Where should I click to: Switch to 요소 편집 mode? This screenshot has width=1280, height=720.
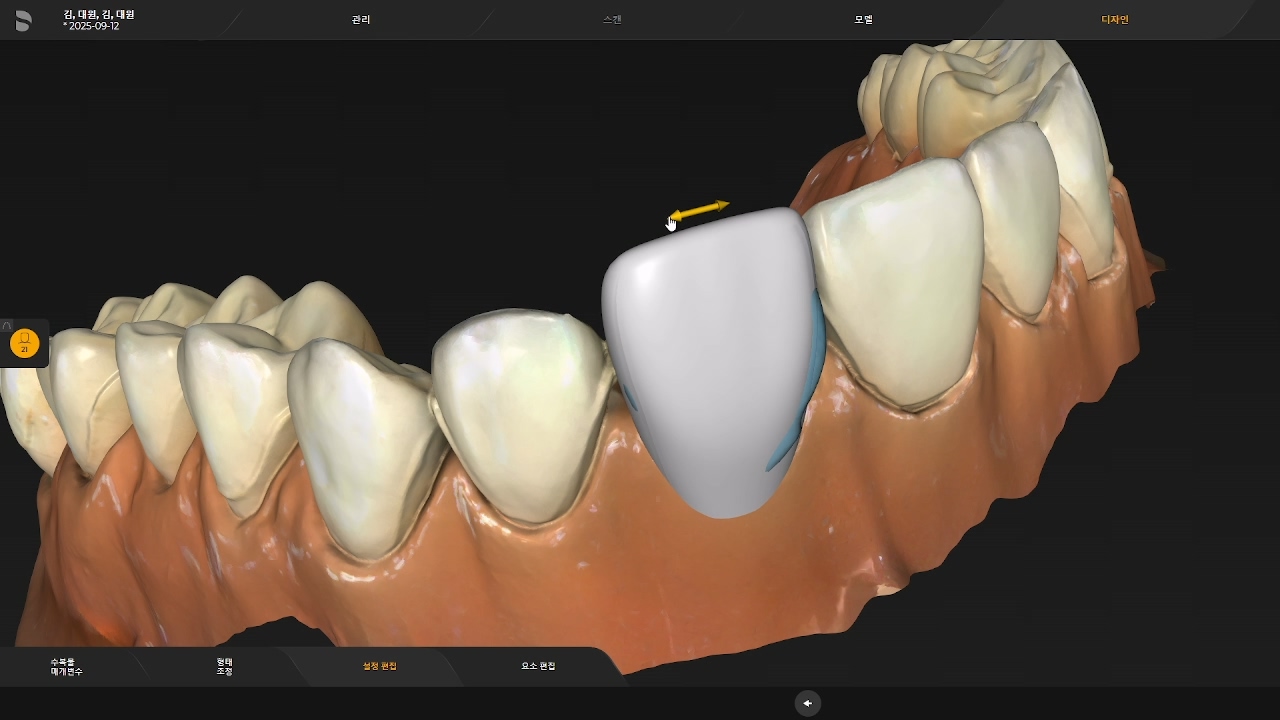click(x=538, y=666)
